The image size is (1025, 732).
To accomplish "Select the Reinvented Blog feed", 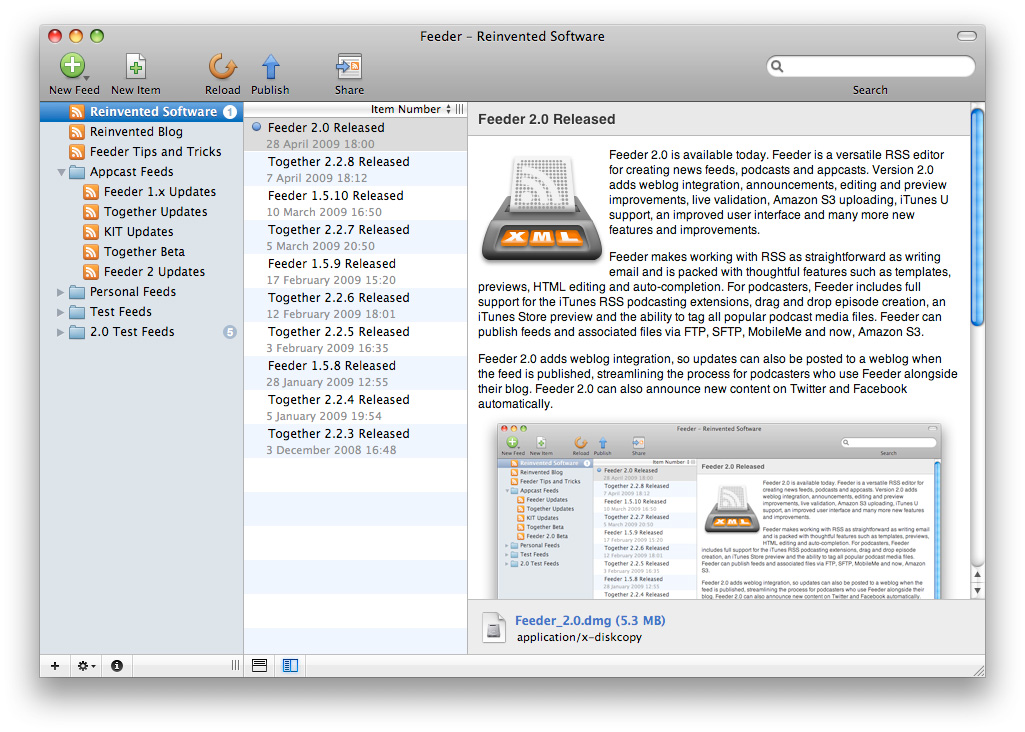I will (141, 132).
